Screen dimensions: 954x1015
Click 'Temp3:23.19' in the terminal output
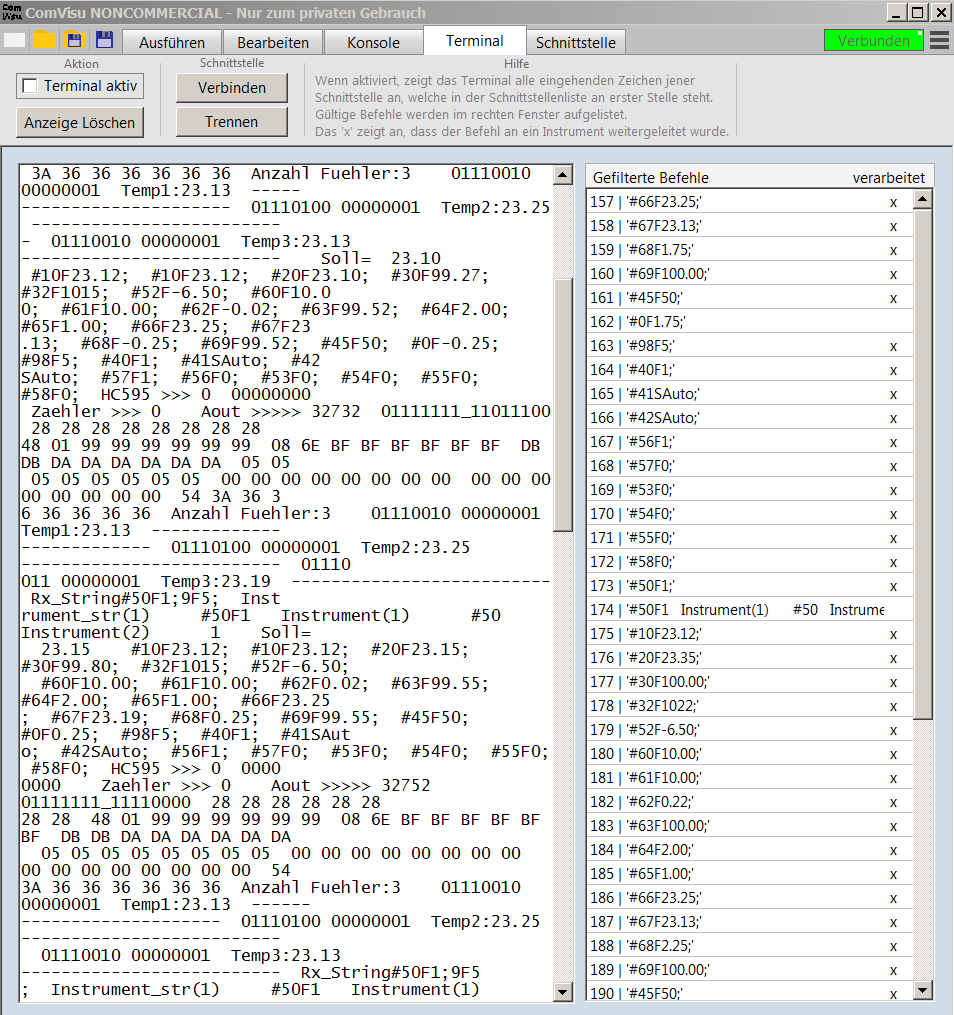[x=216, y=581]
